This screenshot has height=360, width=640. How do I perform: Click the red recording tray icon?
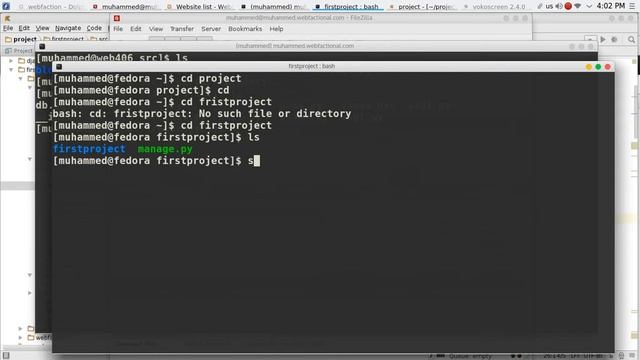point(568,6)
